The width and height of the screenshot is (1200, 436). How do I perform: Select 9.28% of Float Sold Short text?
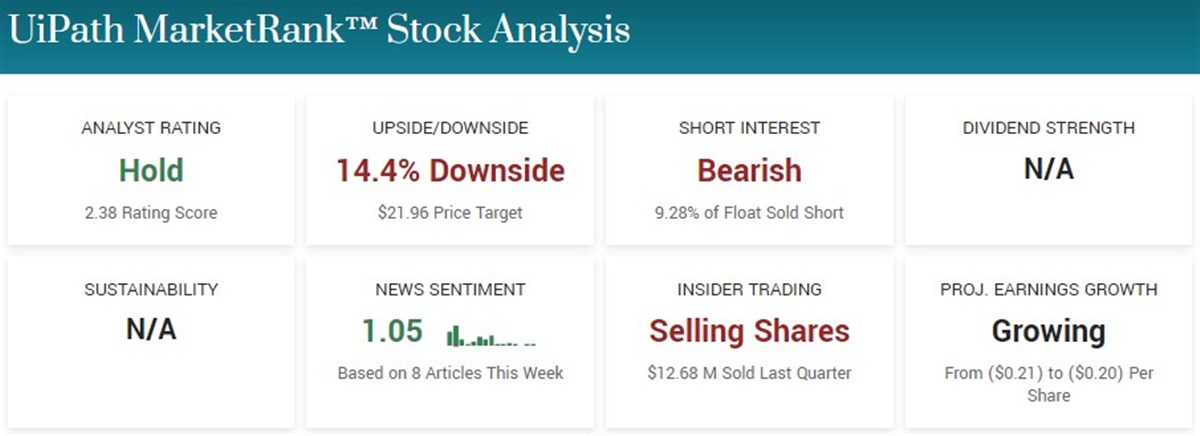pos(749,212)
